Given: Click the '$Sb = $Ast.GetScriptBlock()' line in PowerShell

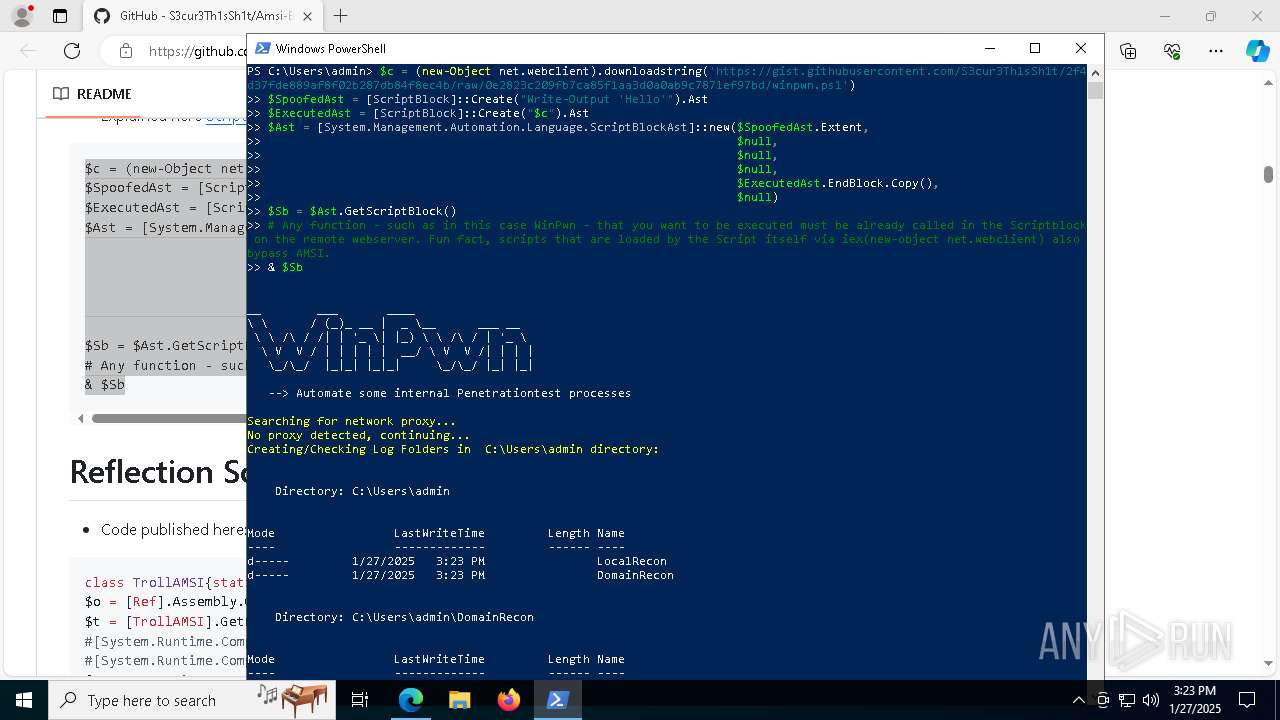Looking at the screenshot, I should click(352, 211).
